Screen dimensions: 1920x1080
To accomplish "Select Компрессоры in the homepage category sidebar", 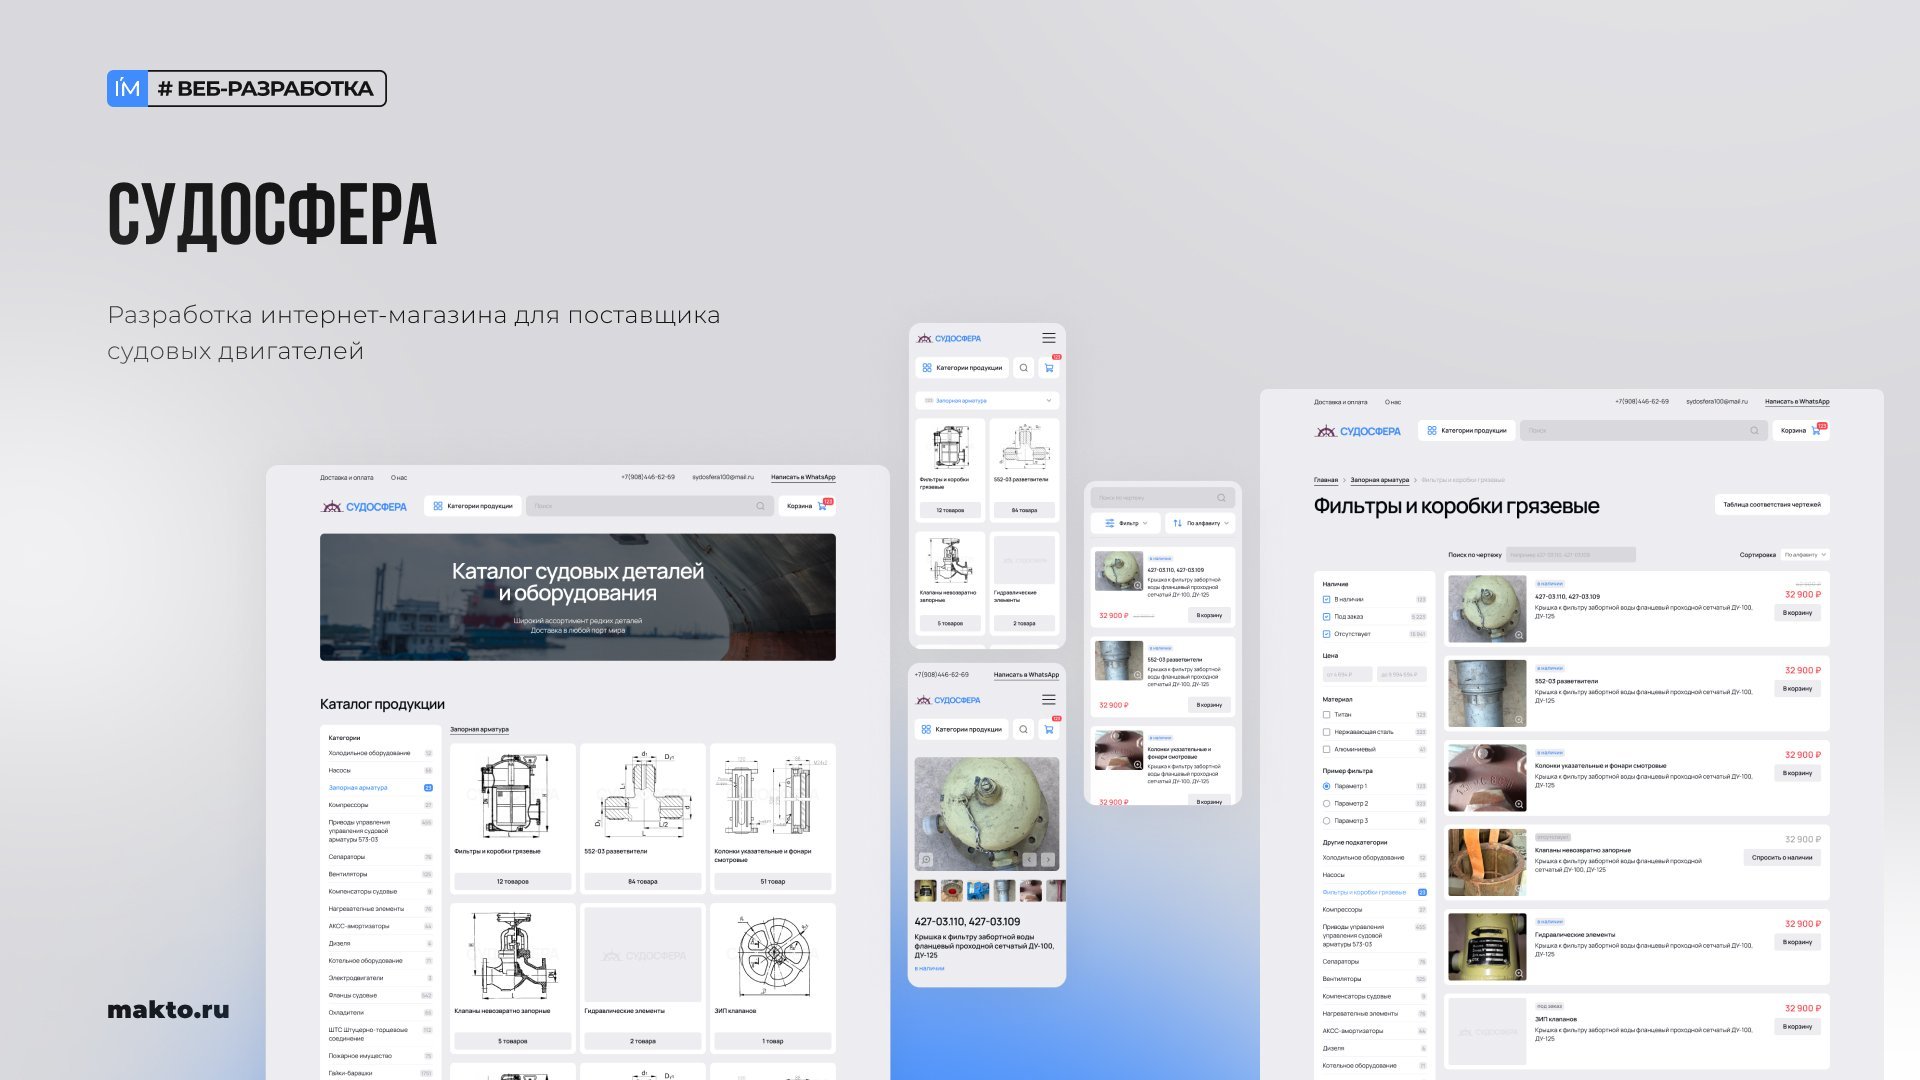I will 349,805.
